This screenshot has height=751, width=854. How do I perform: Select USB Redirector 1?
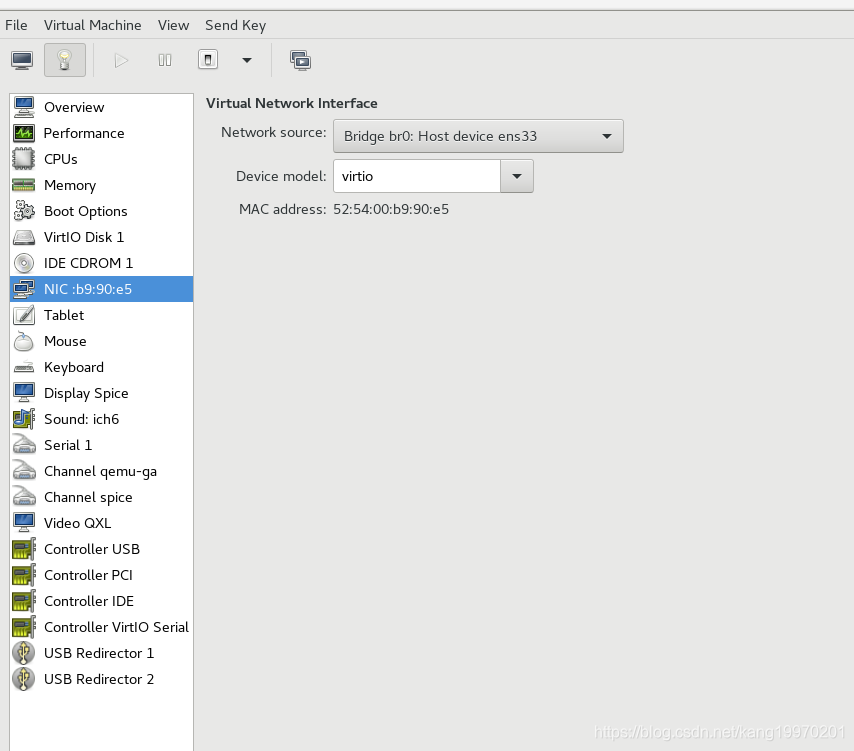(x=102, y=653)
